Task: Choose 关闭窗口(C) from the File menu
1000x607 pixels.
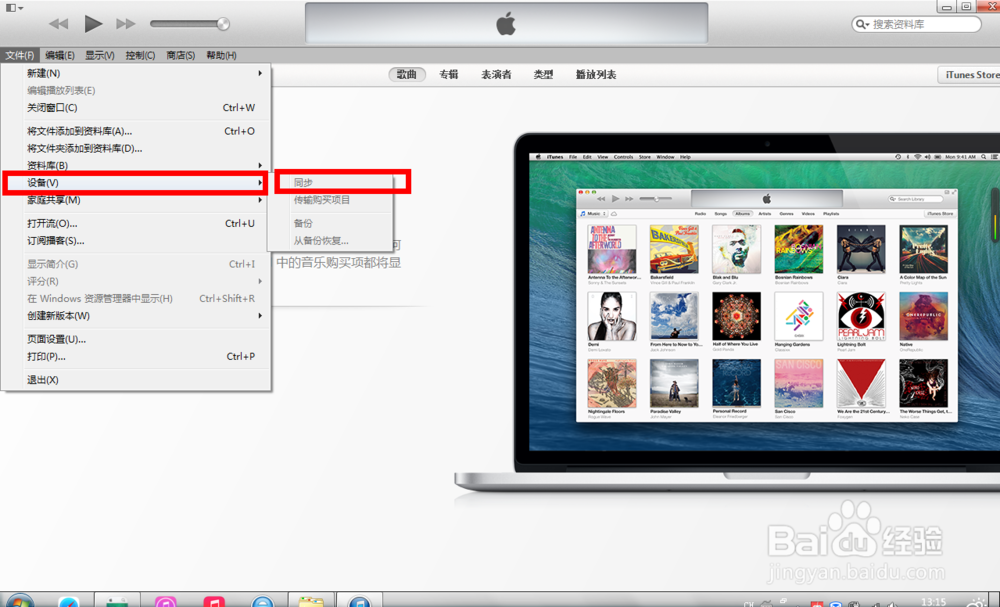Action: [136, 108]
